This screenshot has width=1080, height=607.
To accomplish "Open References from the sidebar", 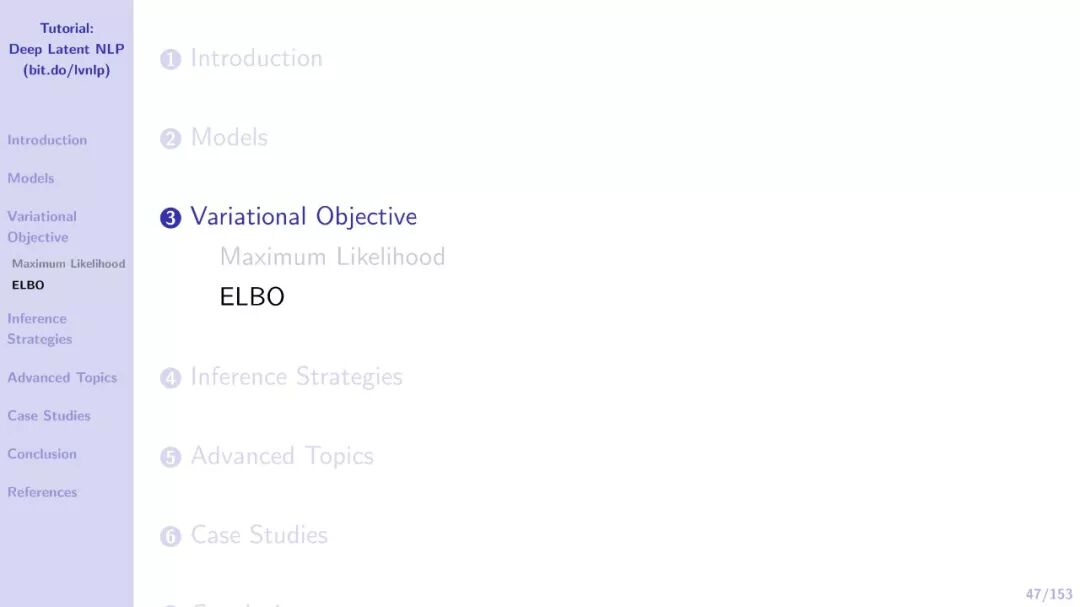I will pos(42,492).
